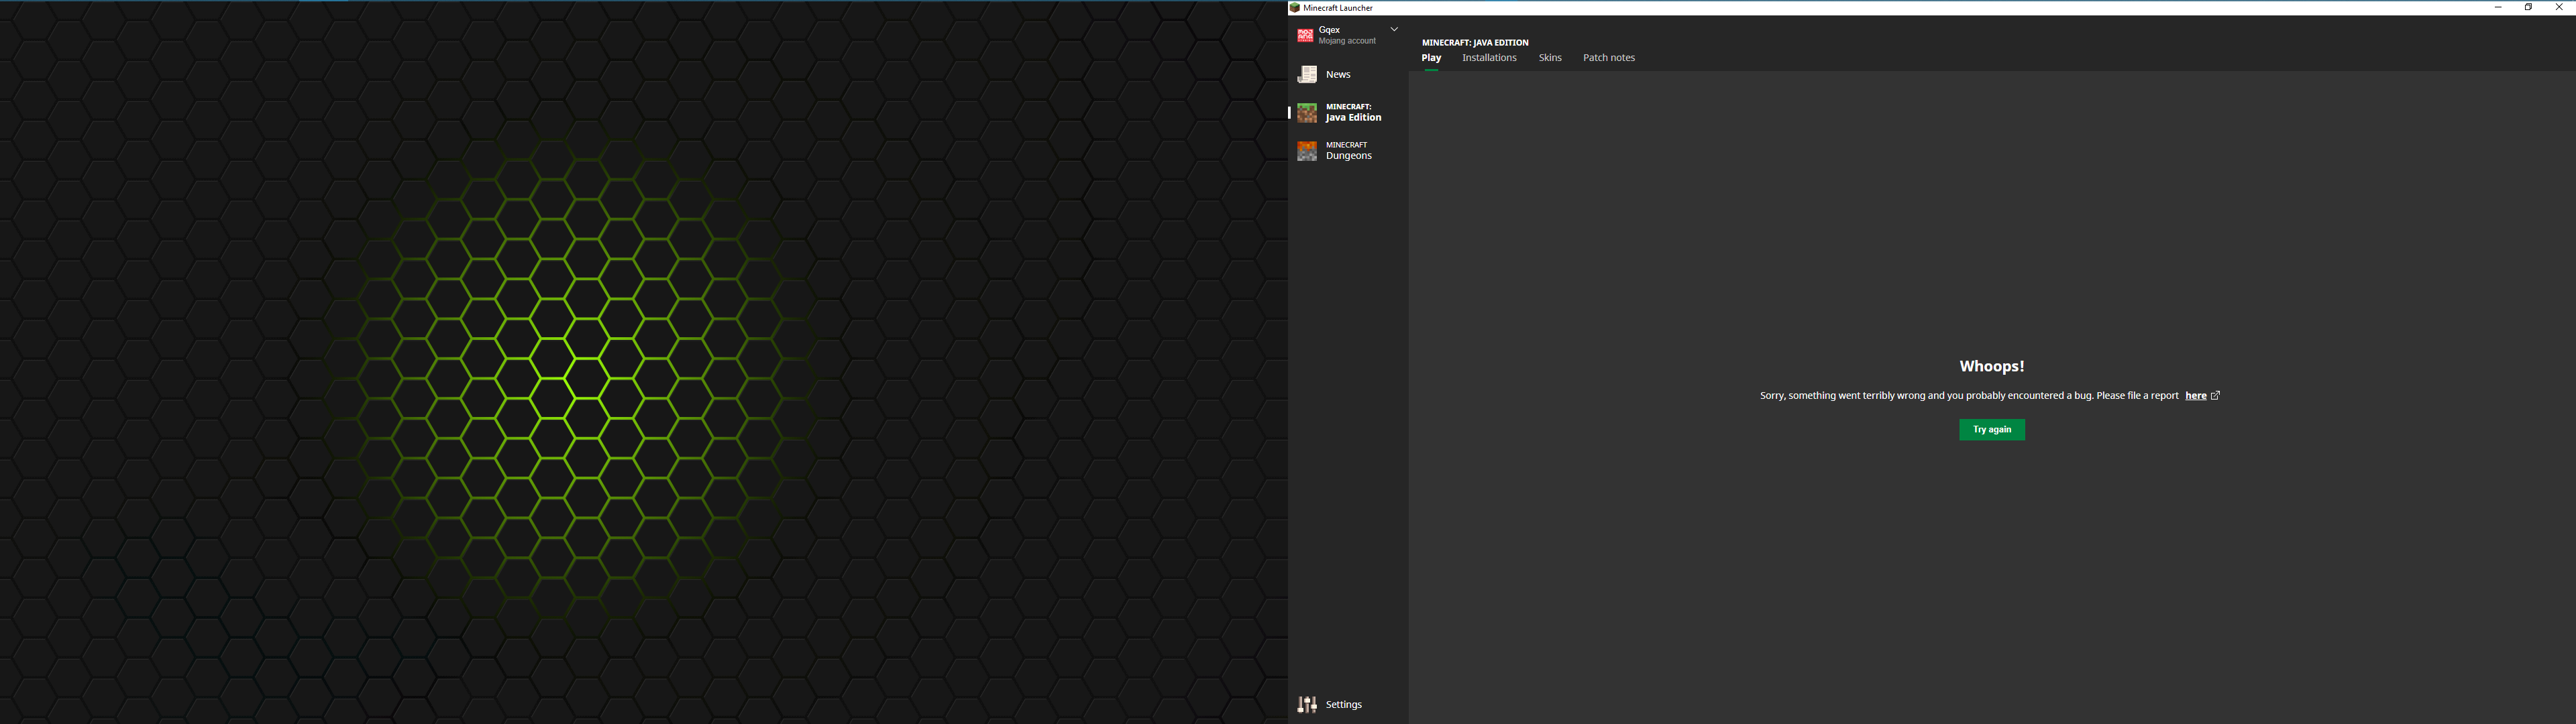Open News via the newspaper icon
This screenshot has height=724, width=2576.
tap(1307, 74)
